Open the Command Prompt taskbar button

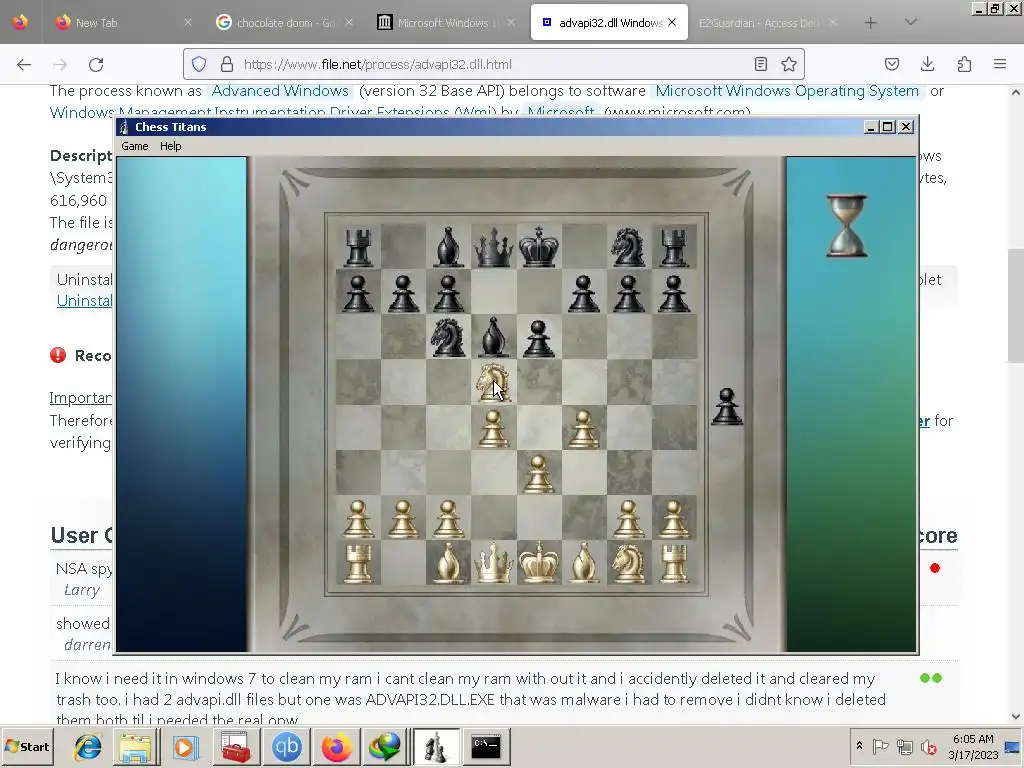pyautogui.click(x=486, y=746)
